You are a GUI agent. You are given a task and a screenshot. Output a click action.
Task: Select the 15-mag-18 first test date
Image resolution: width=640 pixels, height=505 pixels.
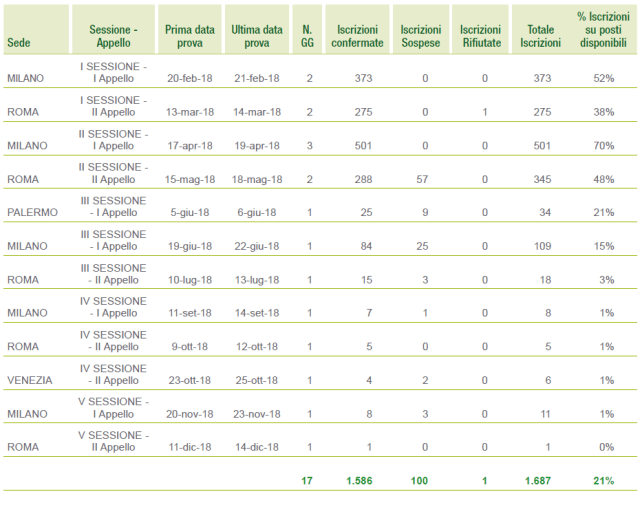[188, 179]
